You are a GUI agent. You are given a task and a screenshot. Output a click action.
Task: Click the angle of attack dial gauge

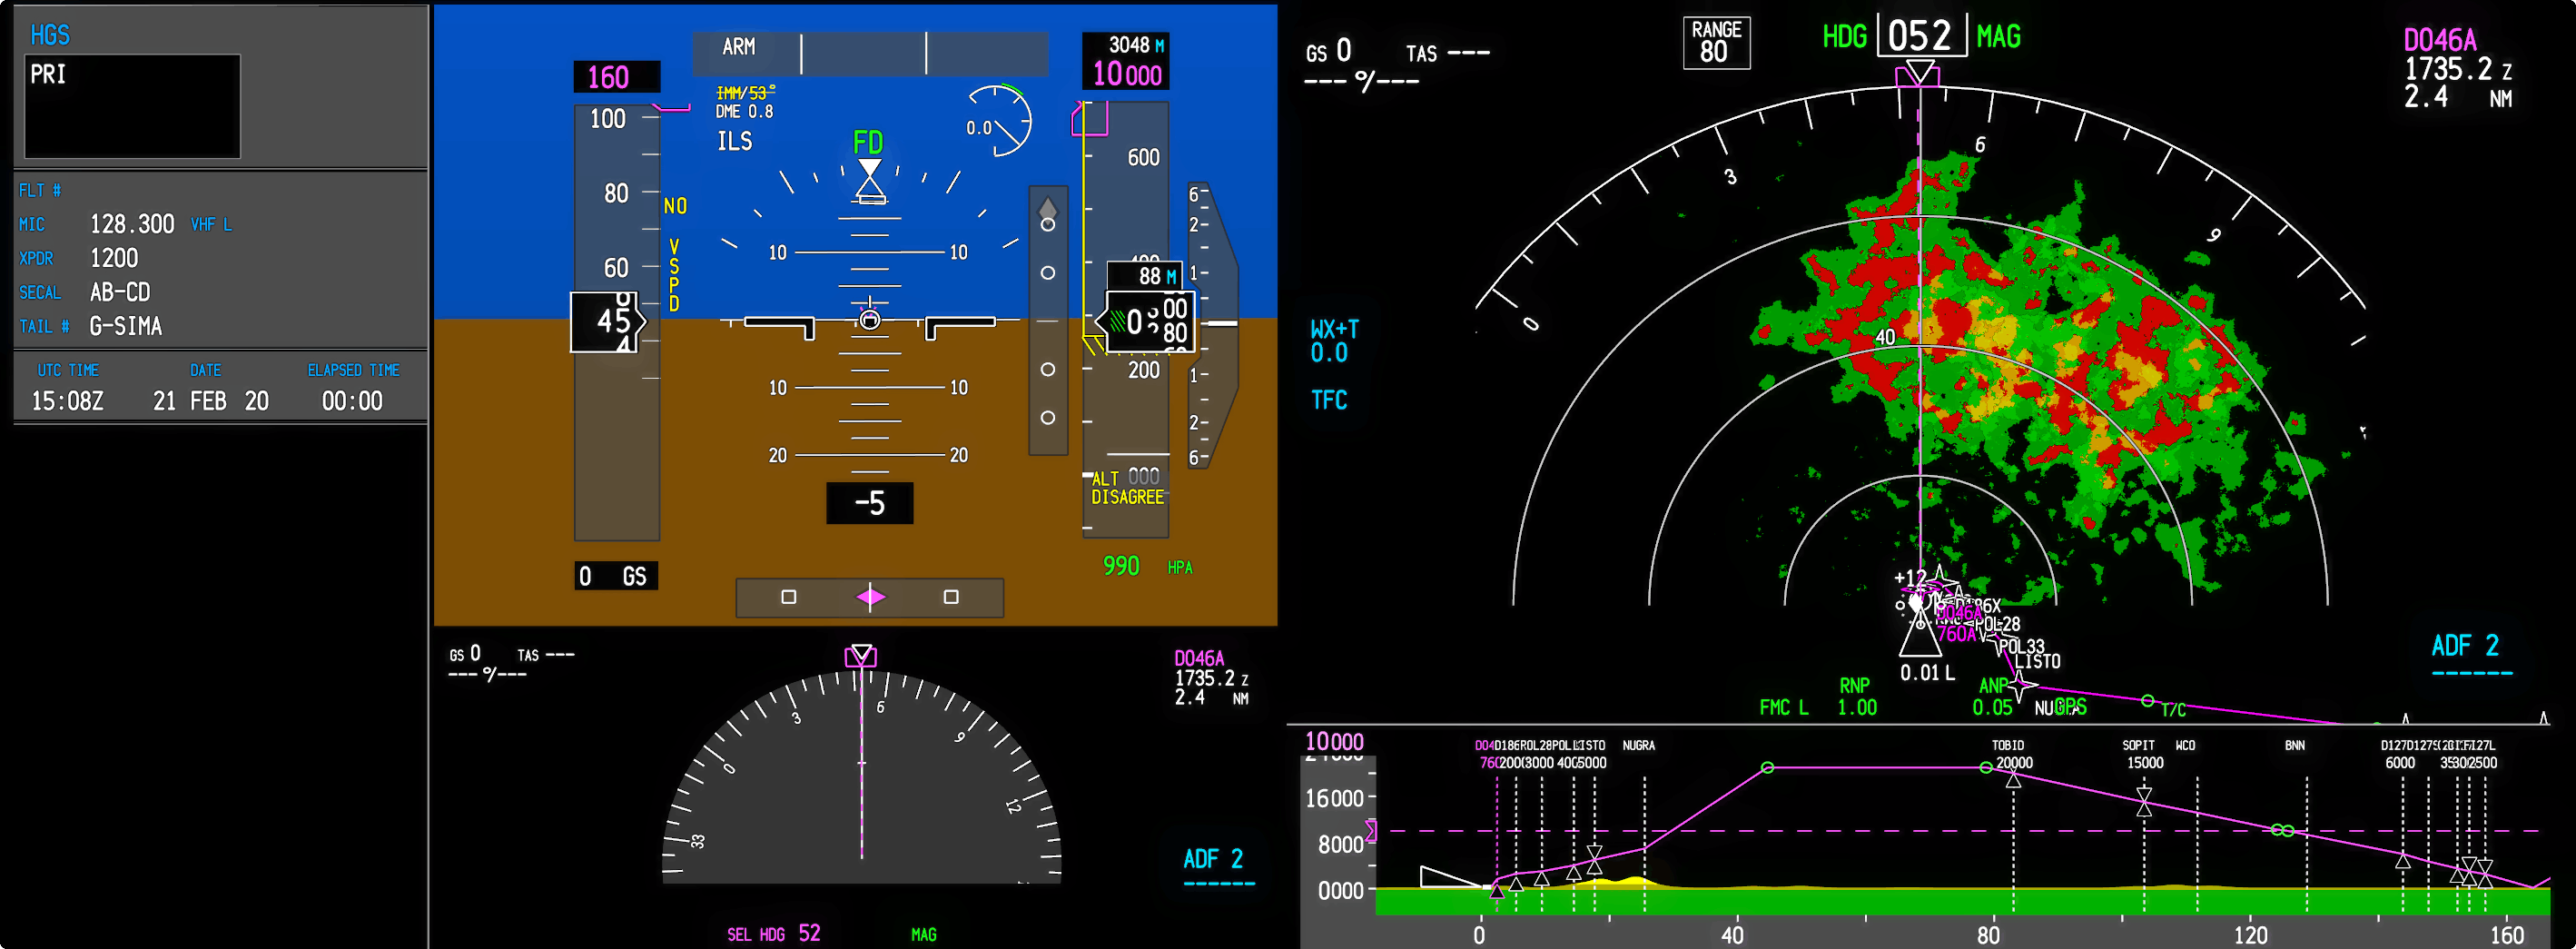coord(999,121)
